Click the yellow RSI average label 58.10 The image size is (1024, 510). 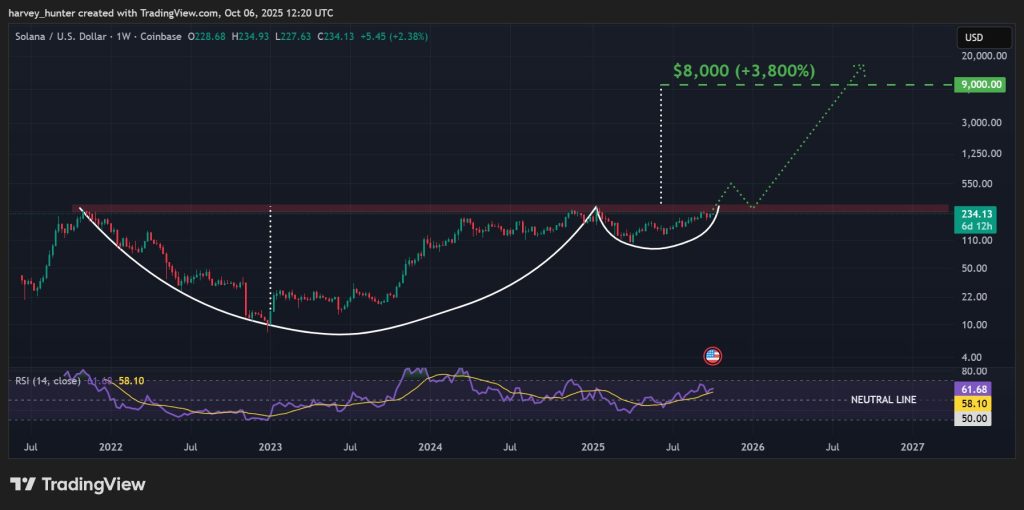[x=975, y=403]
